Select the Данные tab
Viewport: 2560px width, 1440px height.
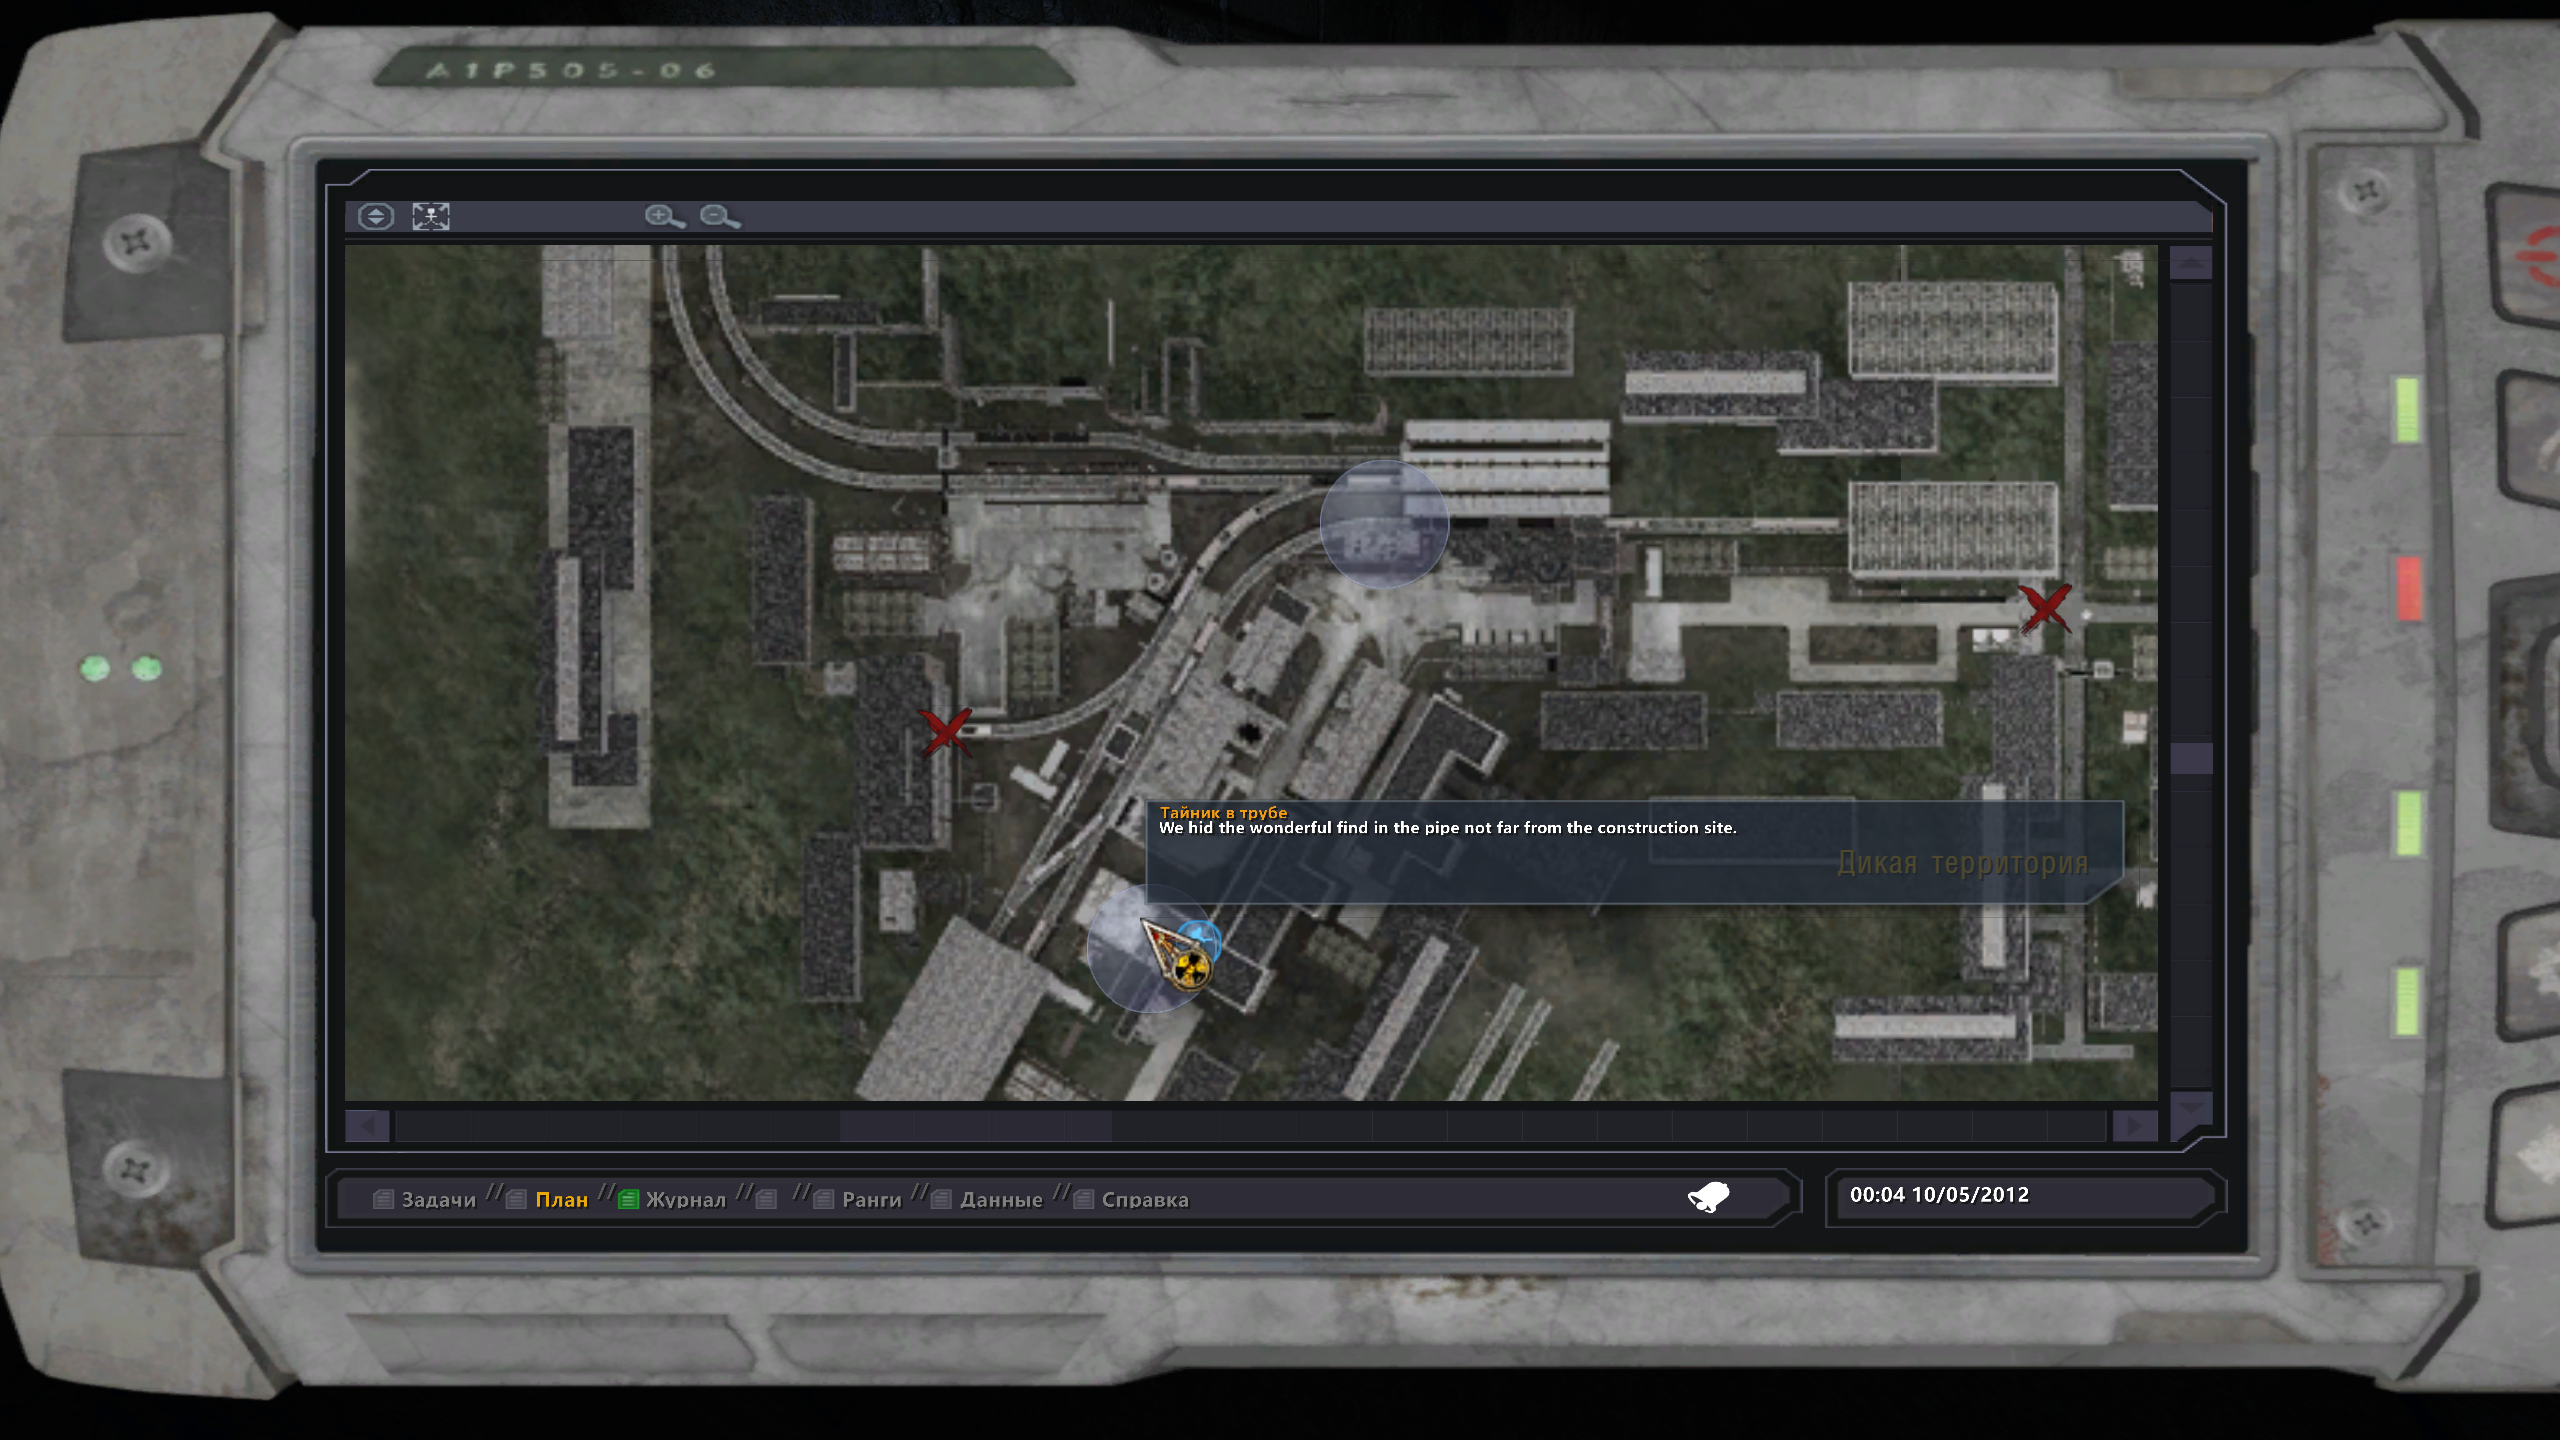pyautogui.click(x=1000, y=1199)
